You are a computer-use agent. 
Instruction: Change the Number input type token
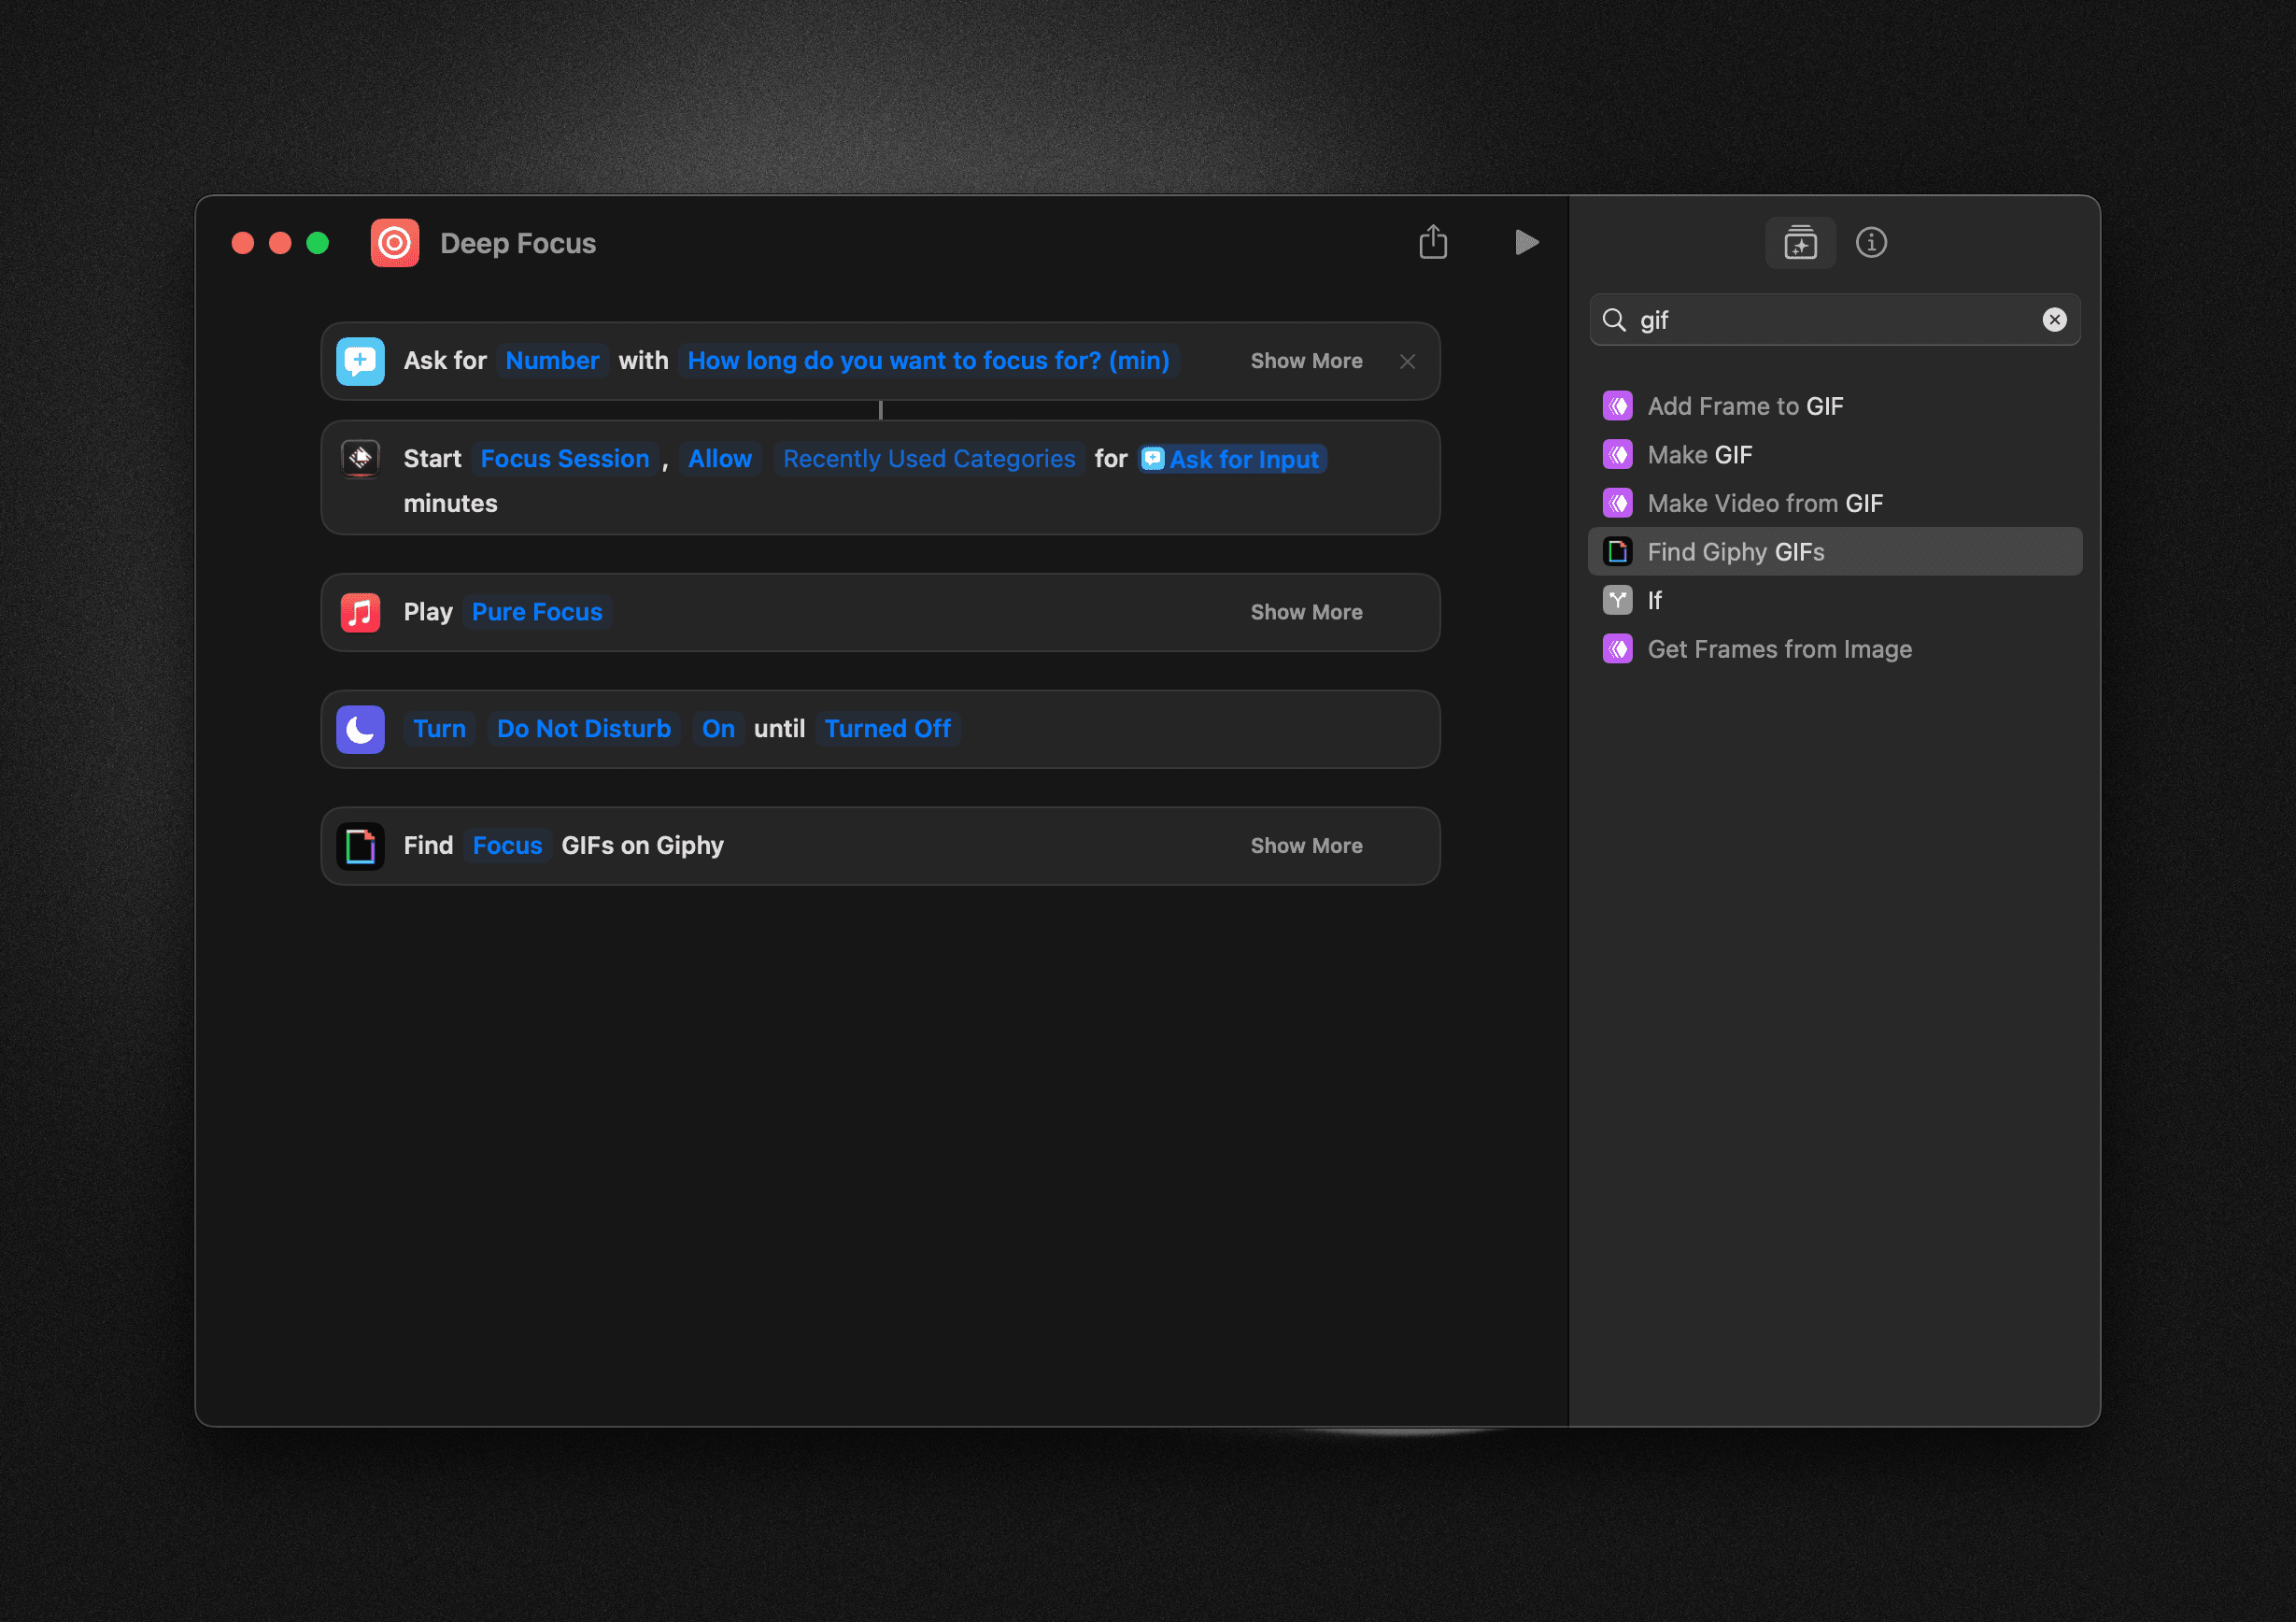pyautogui.click(x=552, y=360)
